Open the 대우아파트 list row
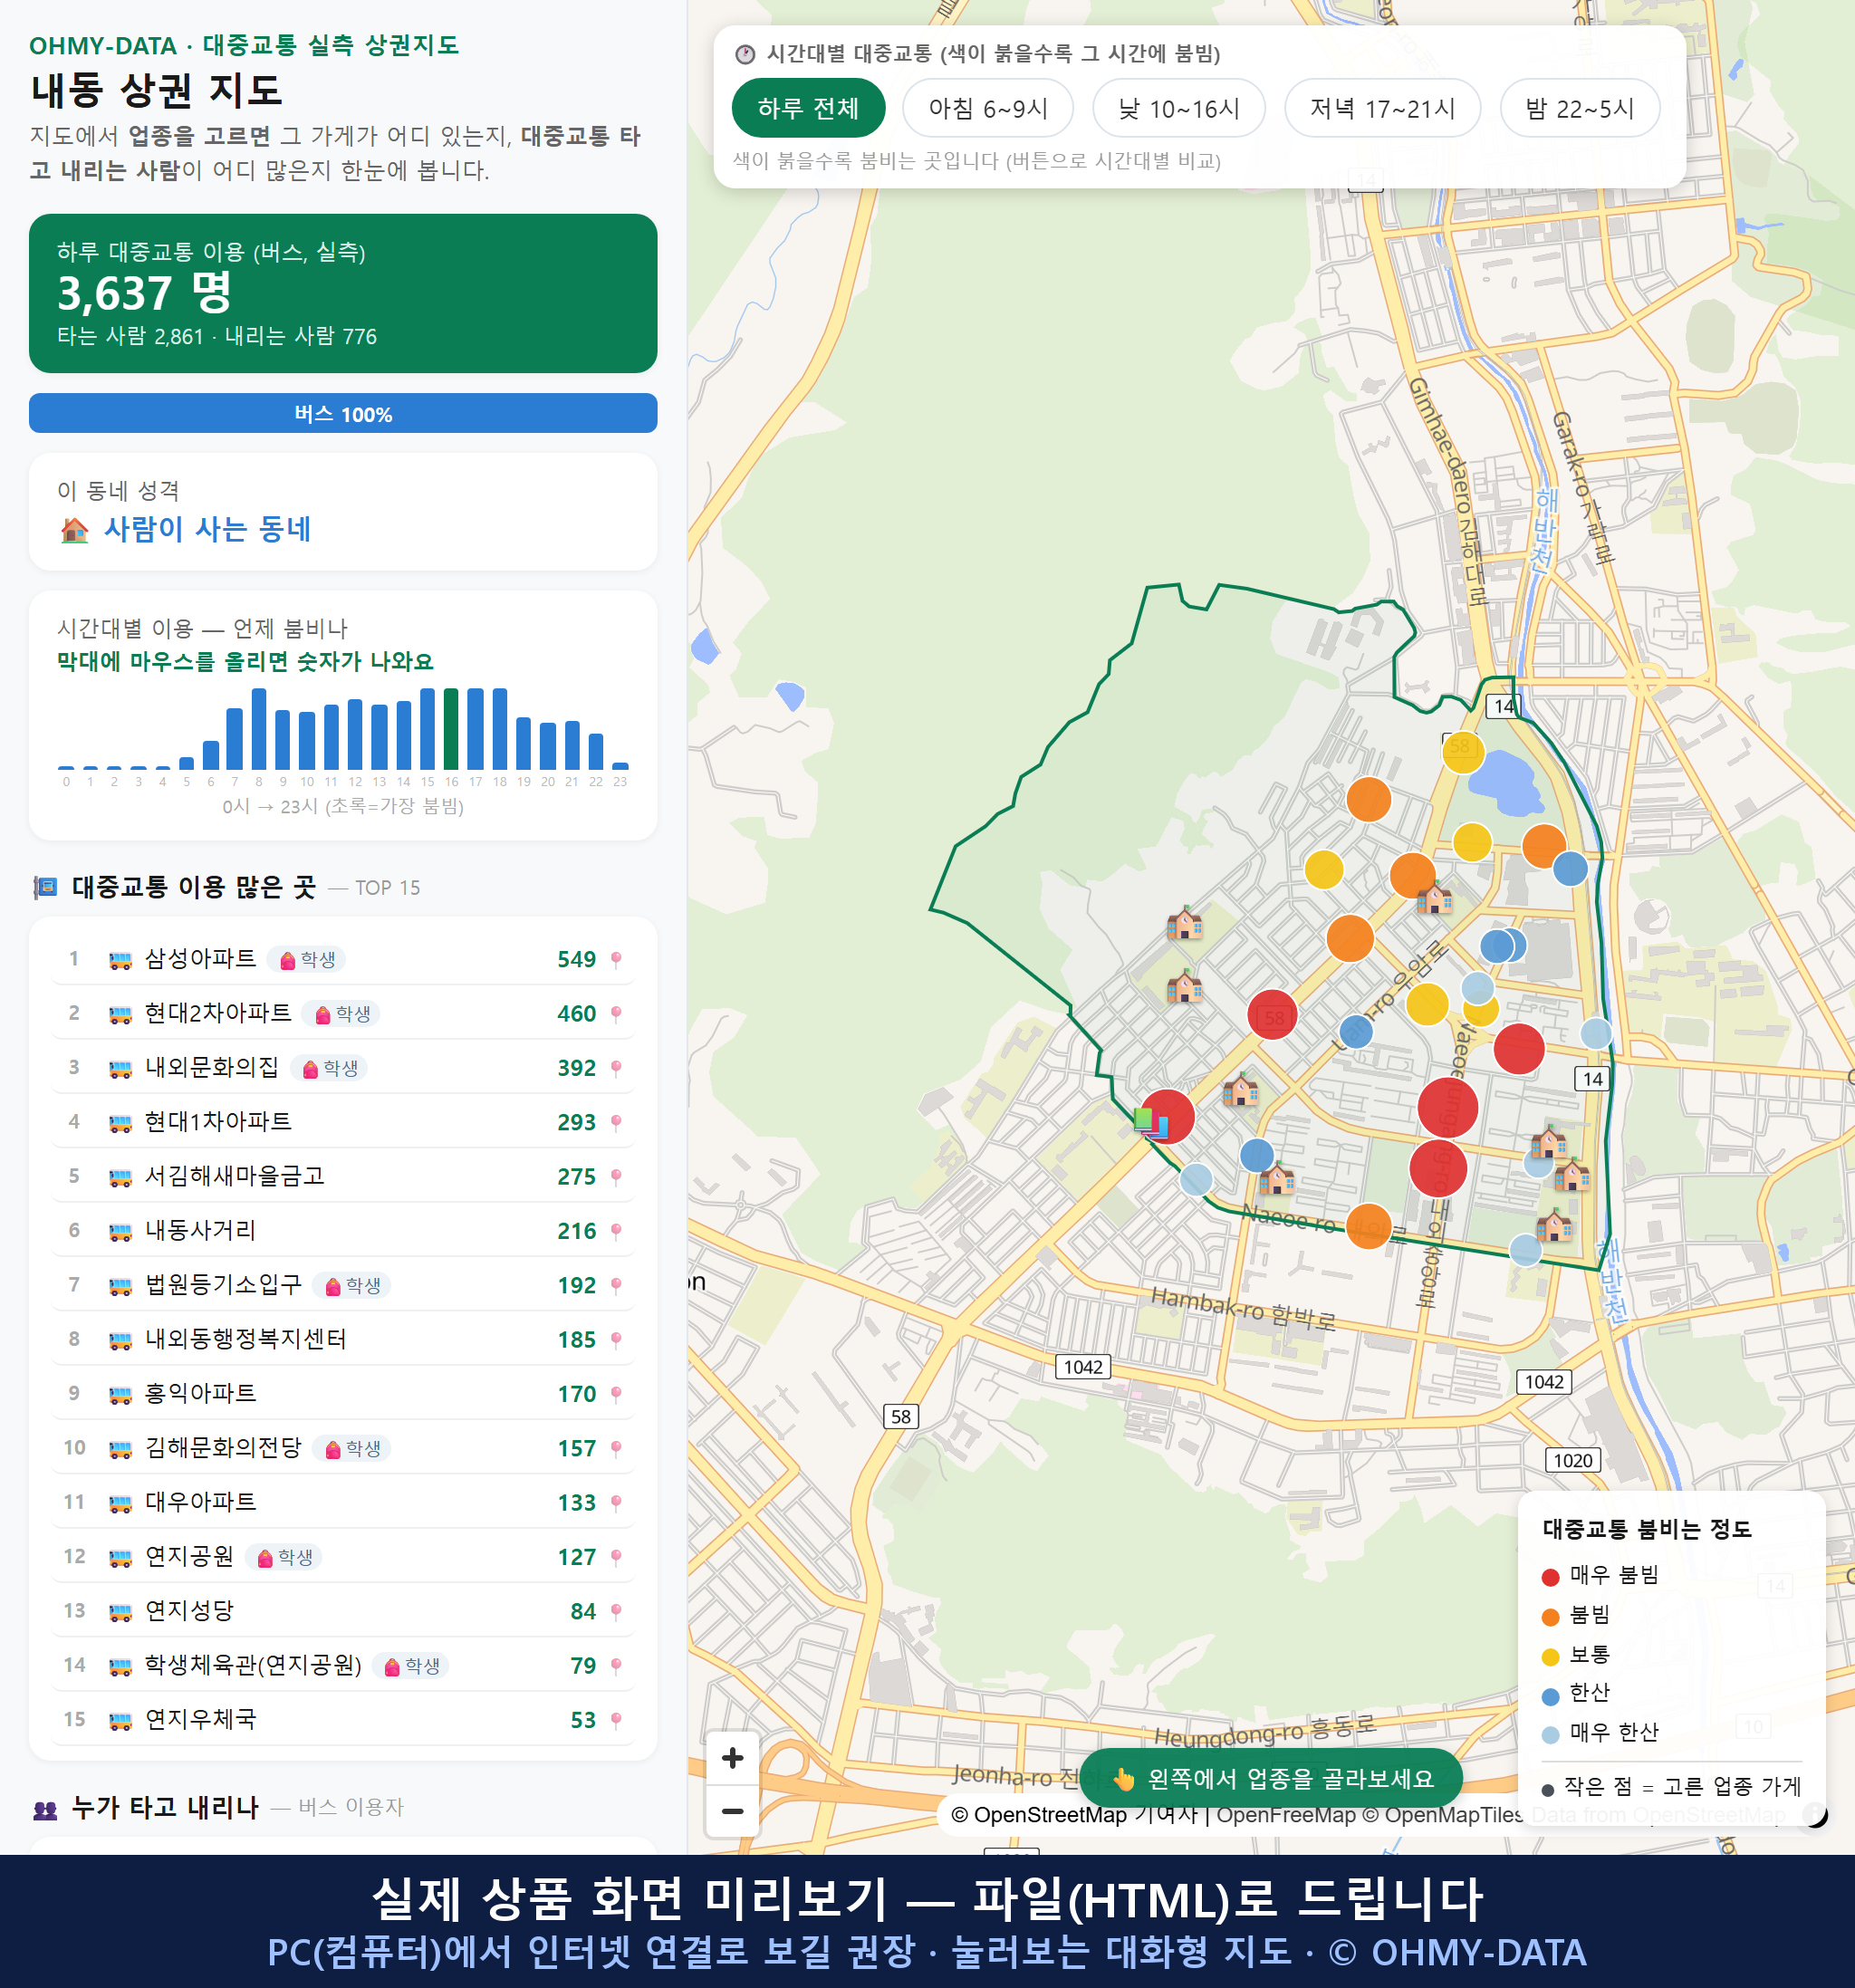 pos(343,1503)
